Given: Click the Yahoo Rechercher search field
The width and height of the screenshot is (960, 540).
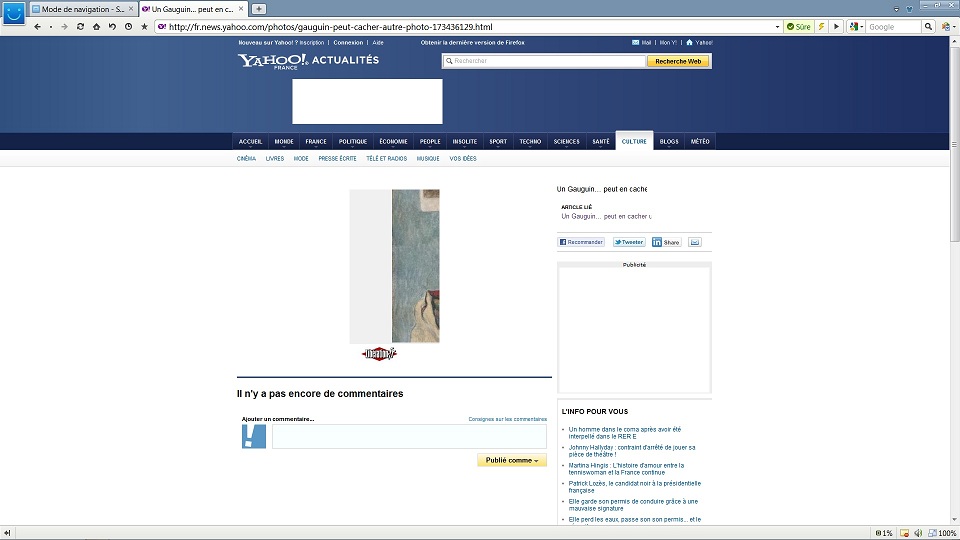Looking at the screenshot, I should [x=544, y=61].
